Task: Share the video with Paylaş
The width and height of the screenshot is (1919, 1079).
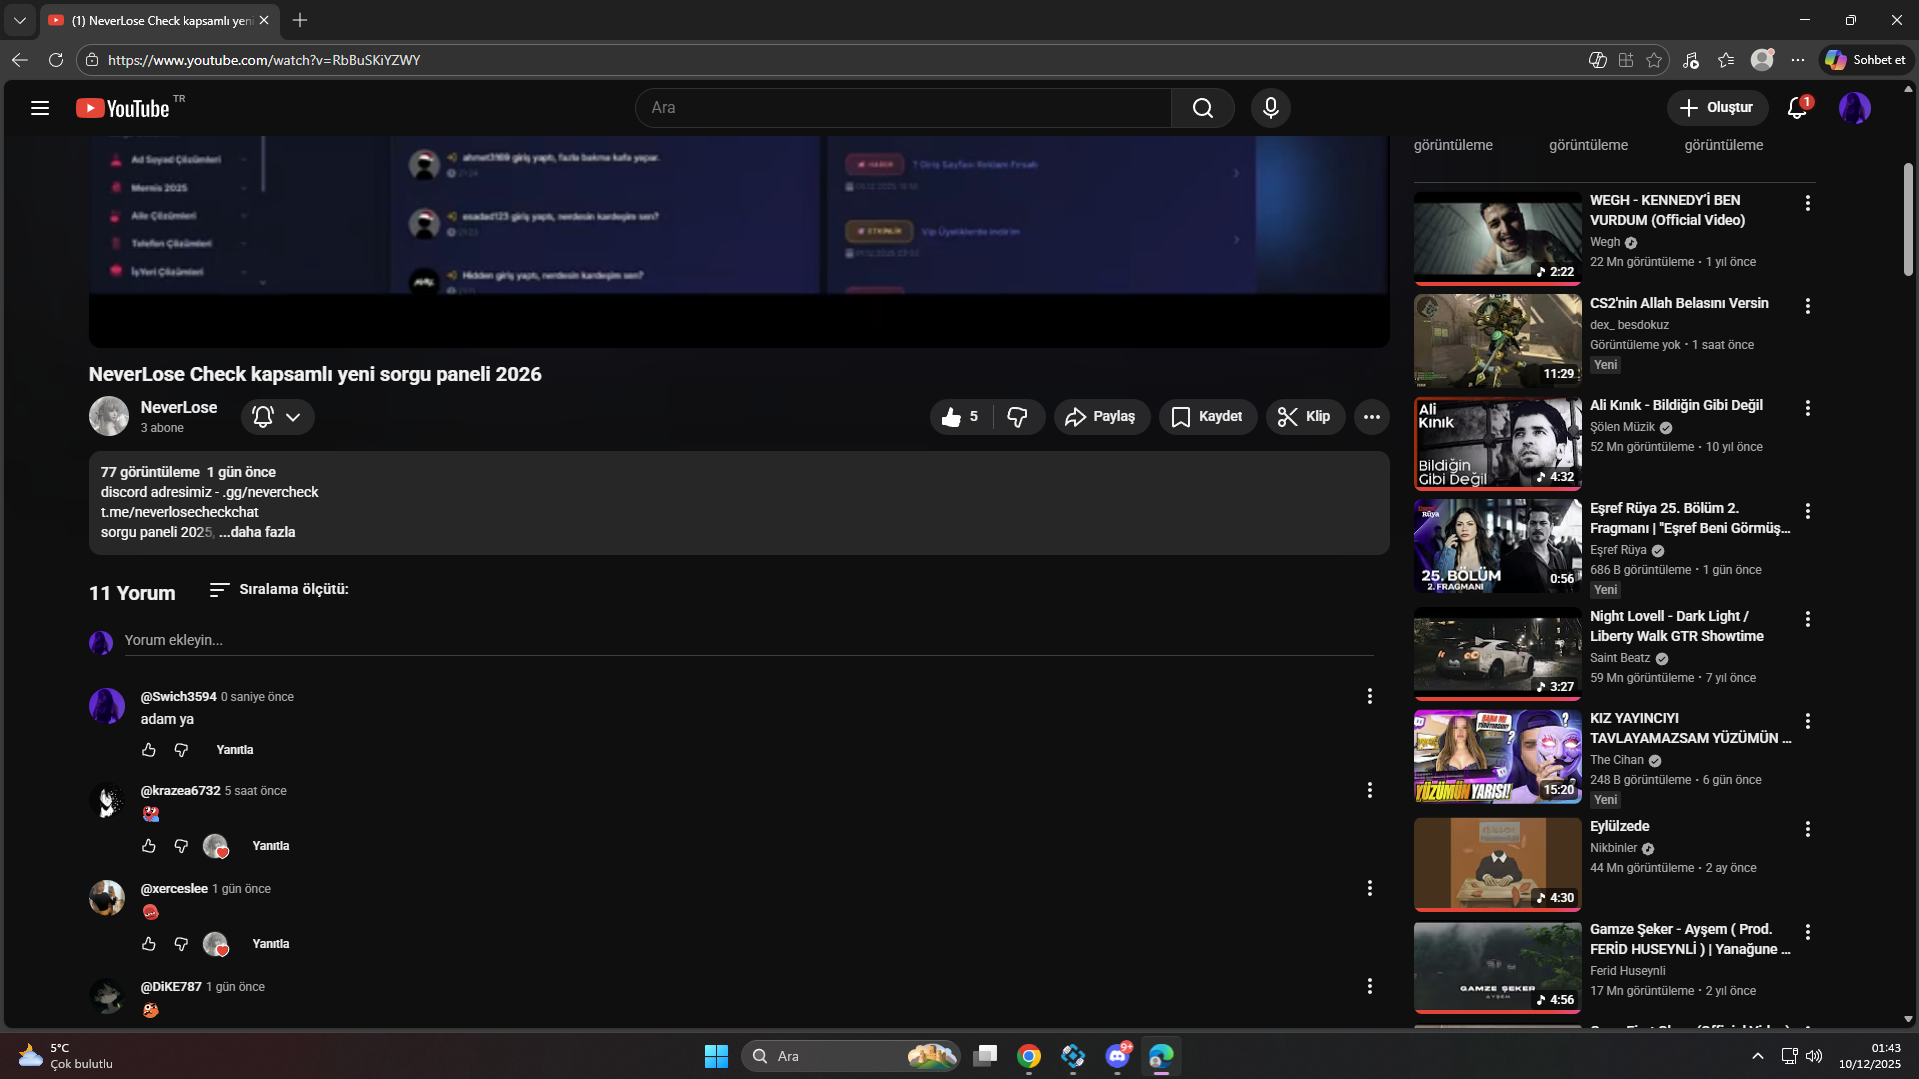Action: tap(1101, 417)
